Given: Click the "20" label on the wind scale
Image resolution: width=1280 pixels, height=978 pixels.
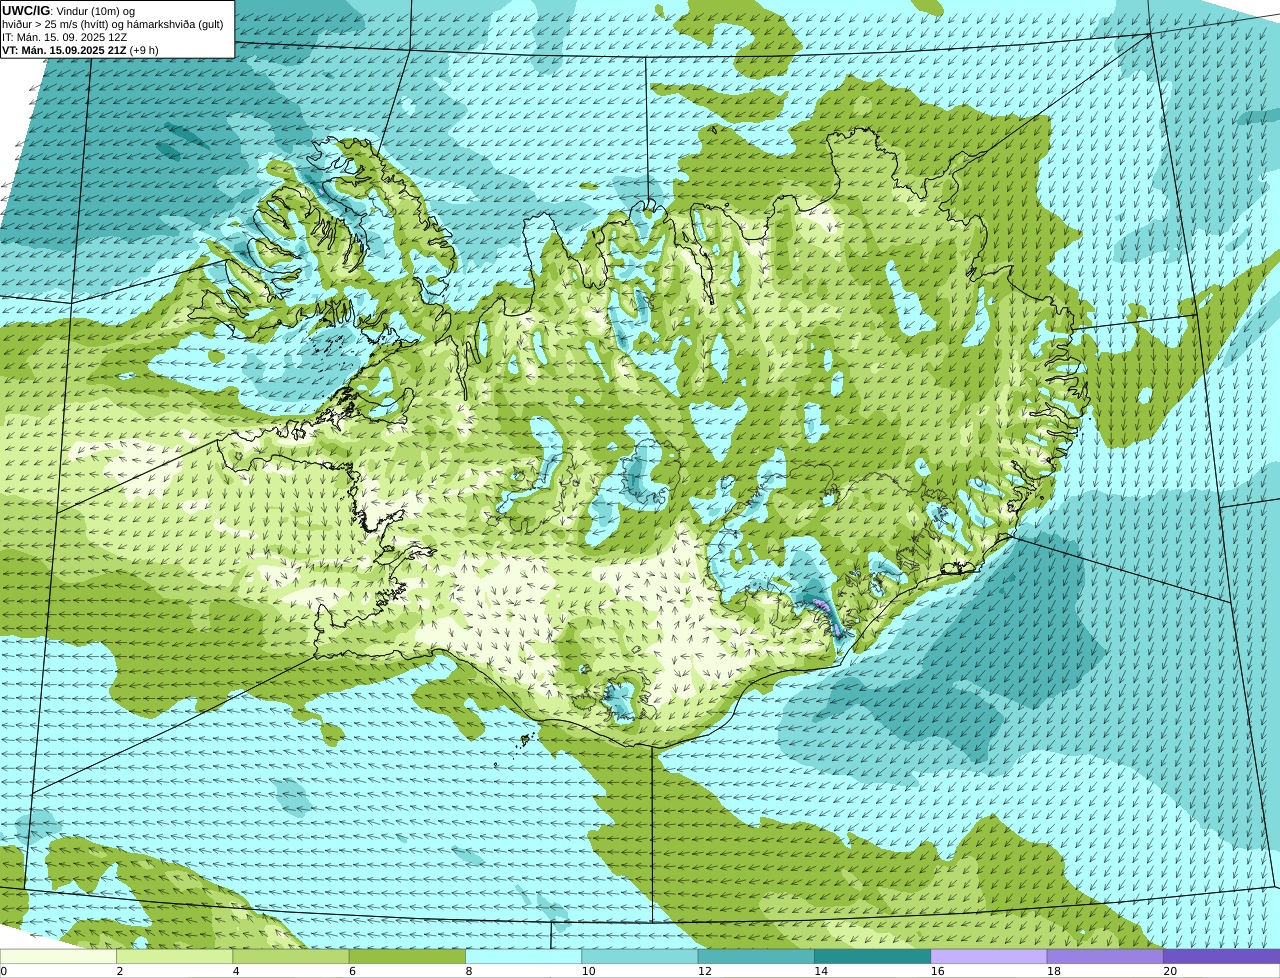Looking at the screenshot, I should 1170,971.
